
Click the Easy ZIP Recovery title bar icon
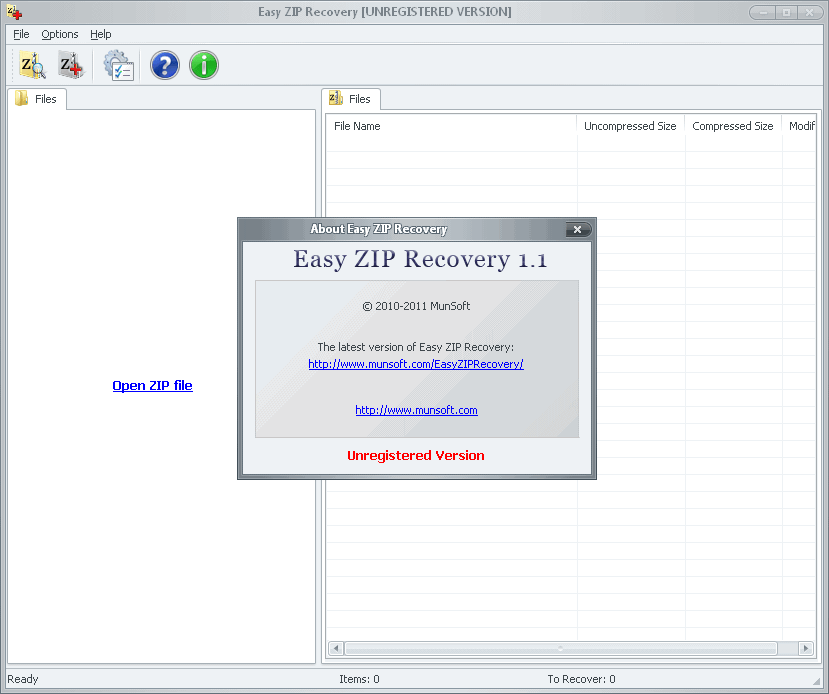11,11
